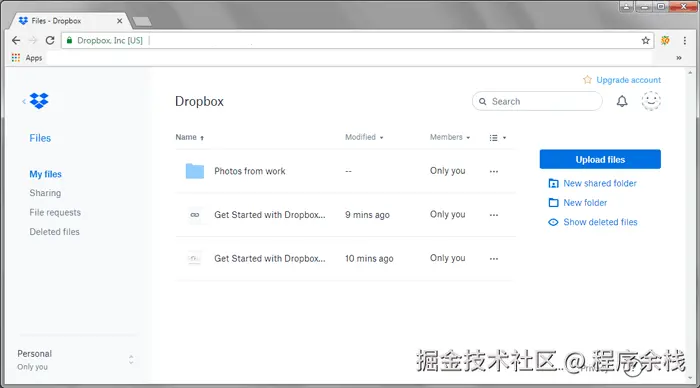The image size is (700, 388).
Task: Open a new browser tab
Action: pos(142,21)
